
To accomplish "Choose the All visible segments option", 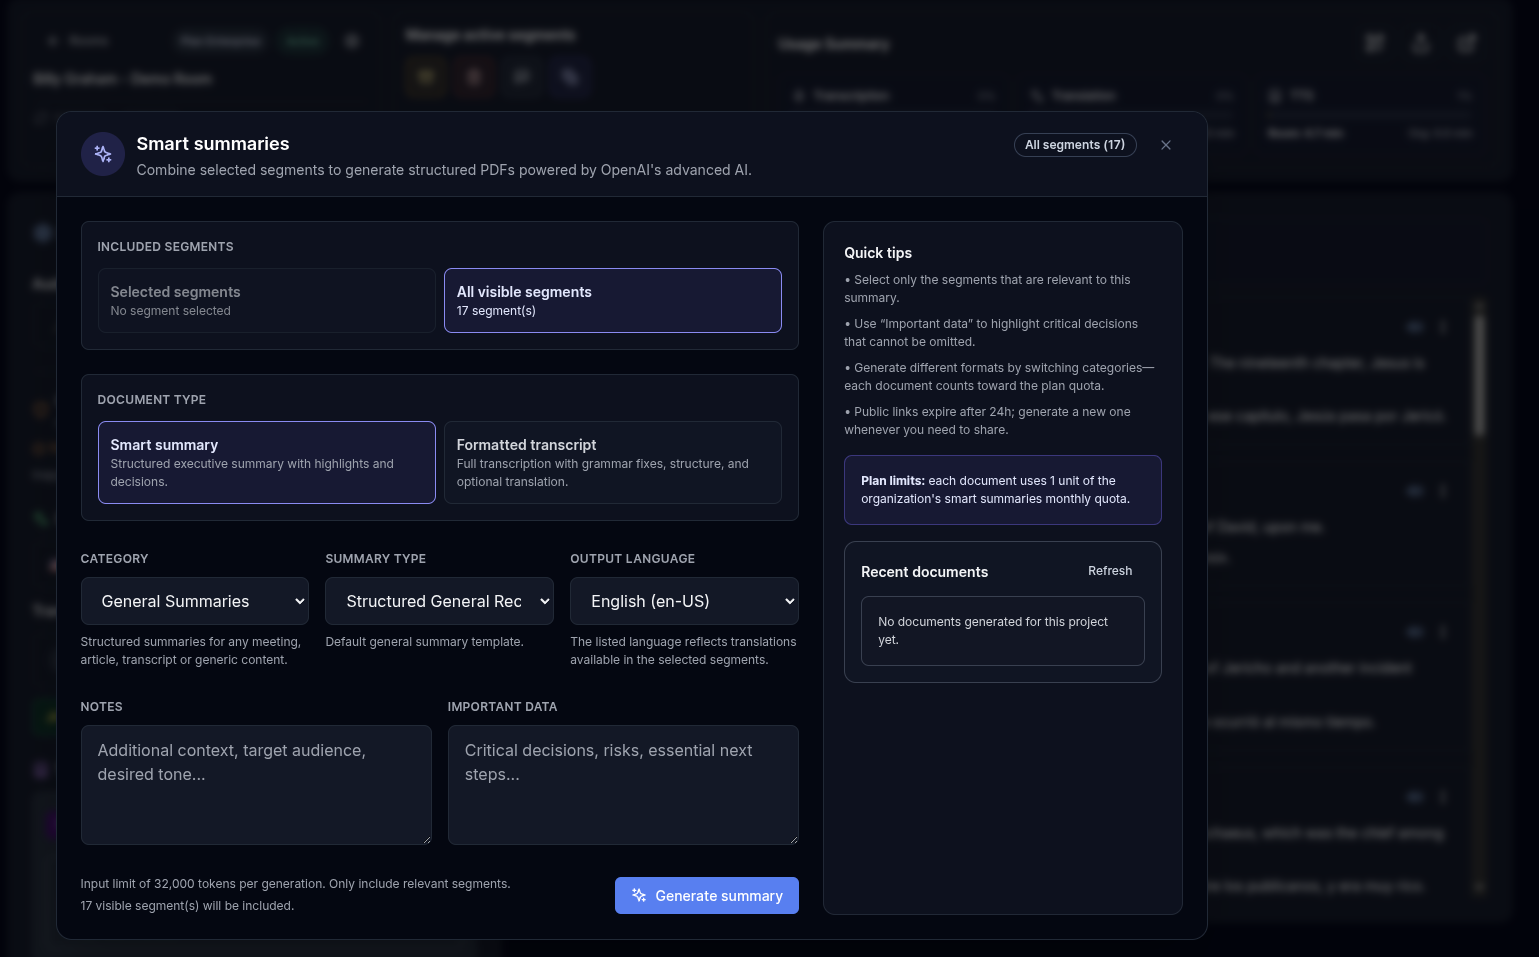I will (x=612, y=301).
